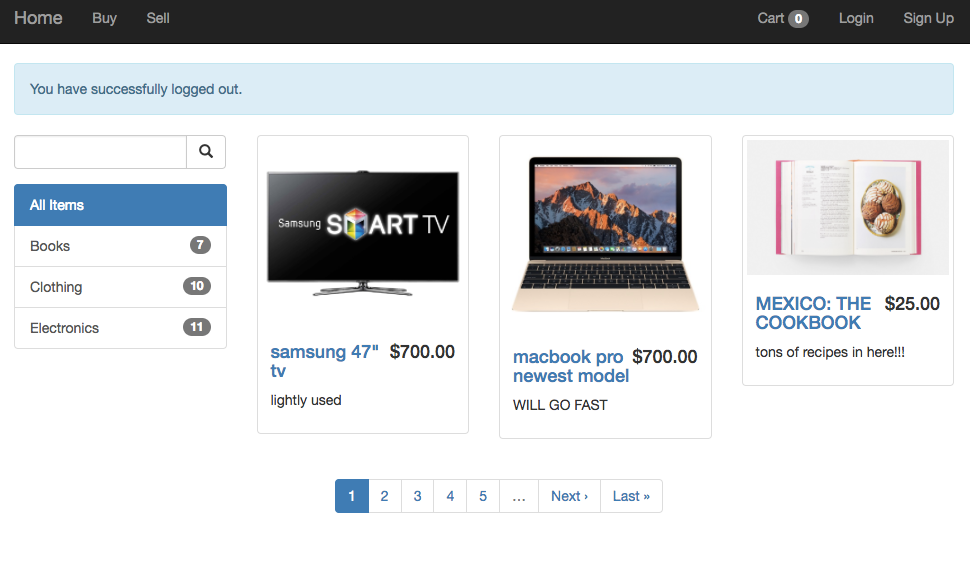The height and width of the screenshot is (572, 970).
Task: Jump to the Last page
Action: click(x=632, y=496)
